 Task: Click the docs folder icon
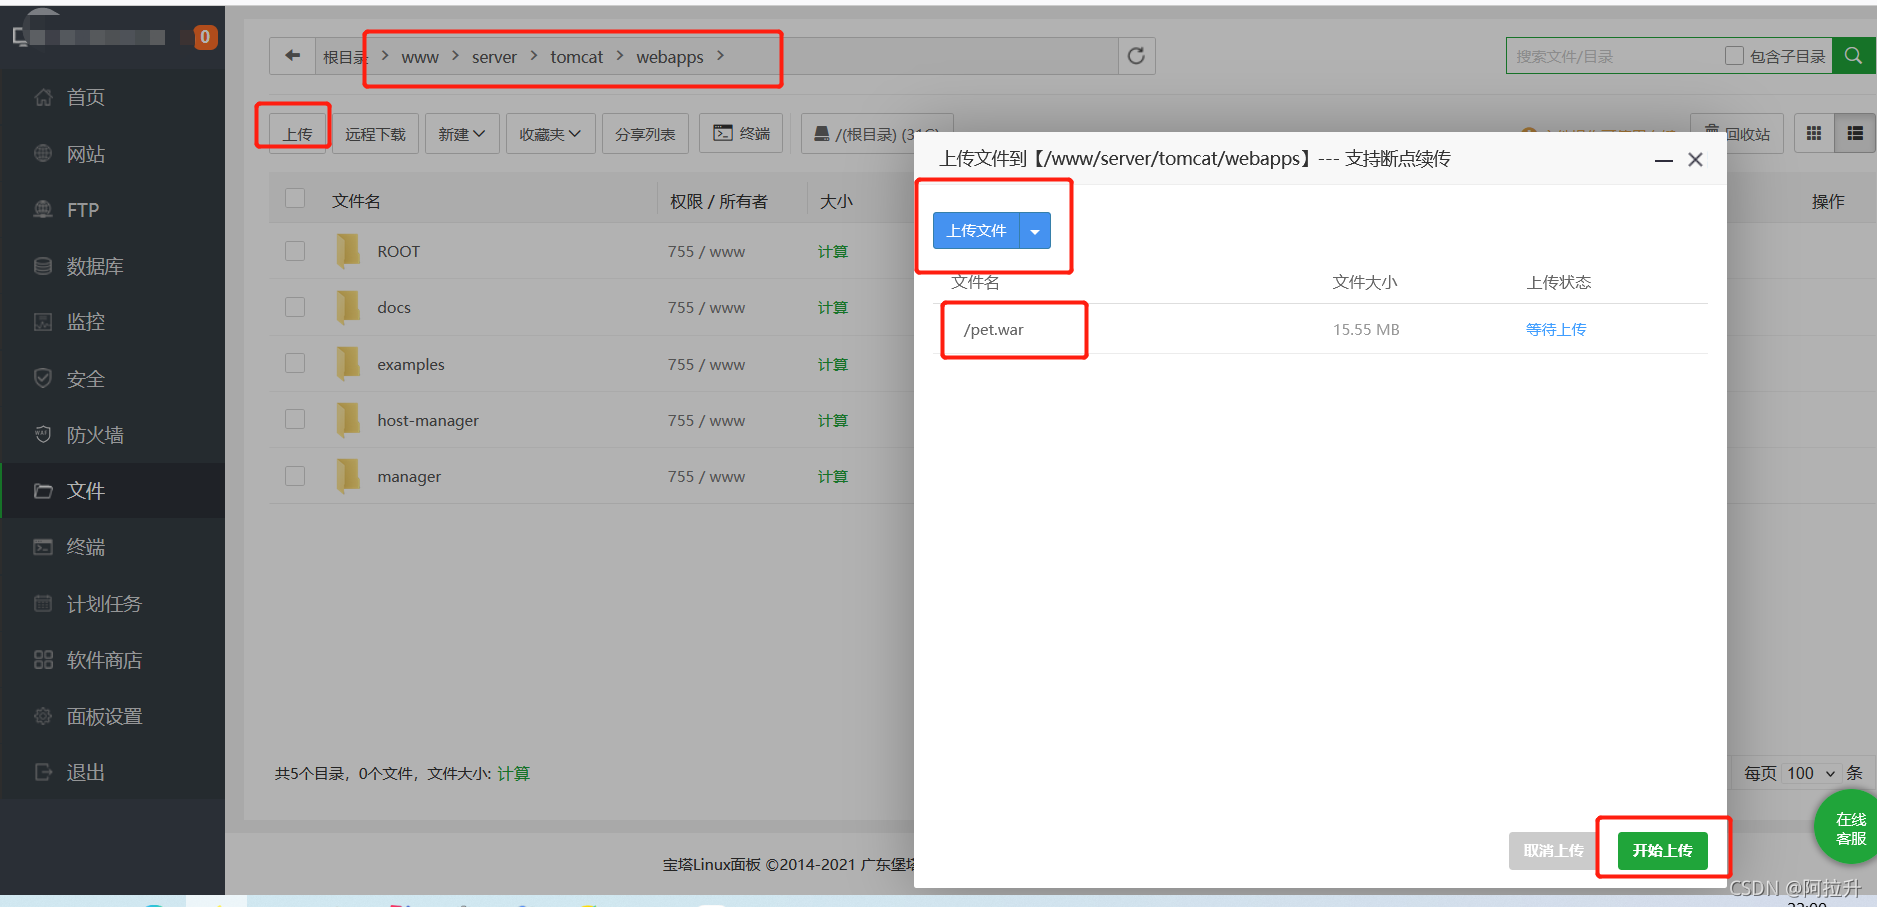(x=348, y=307)
